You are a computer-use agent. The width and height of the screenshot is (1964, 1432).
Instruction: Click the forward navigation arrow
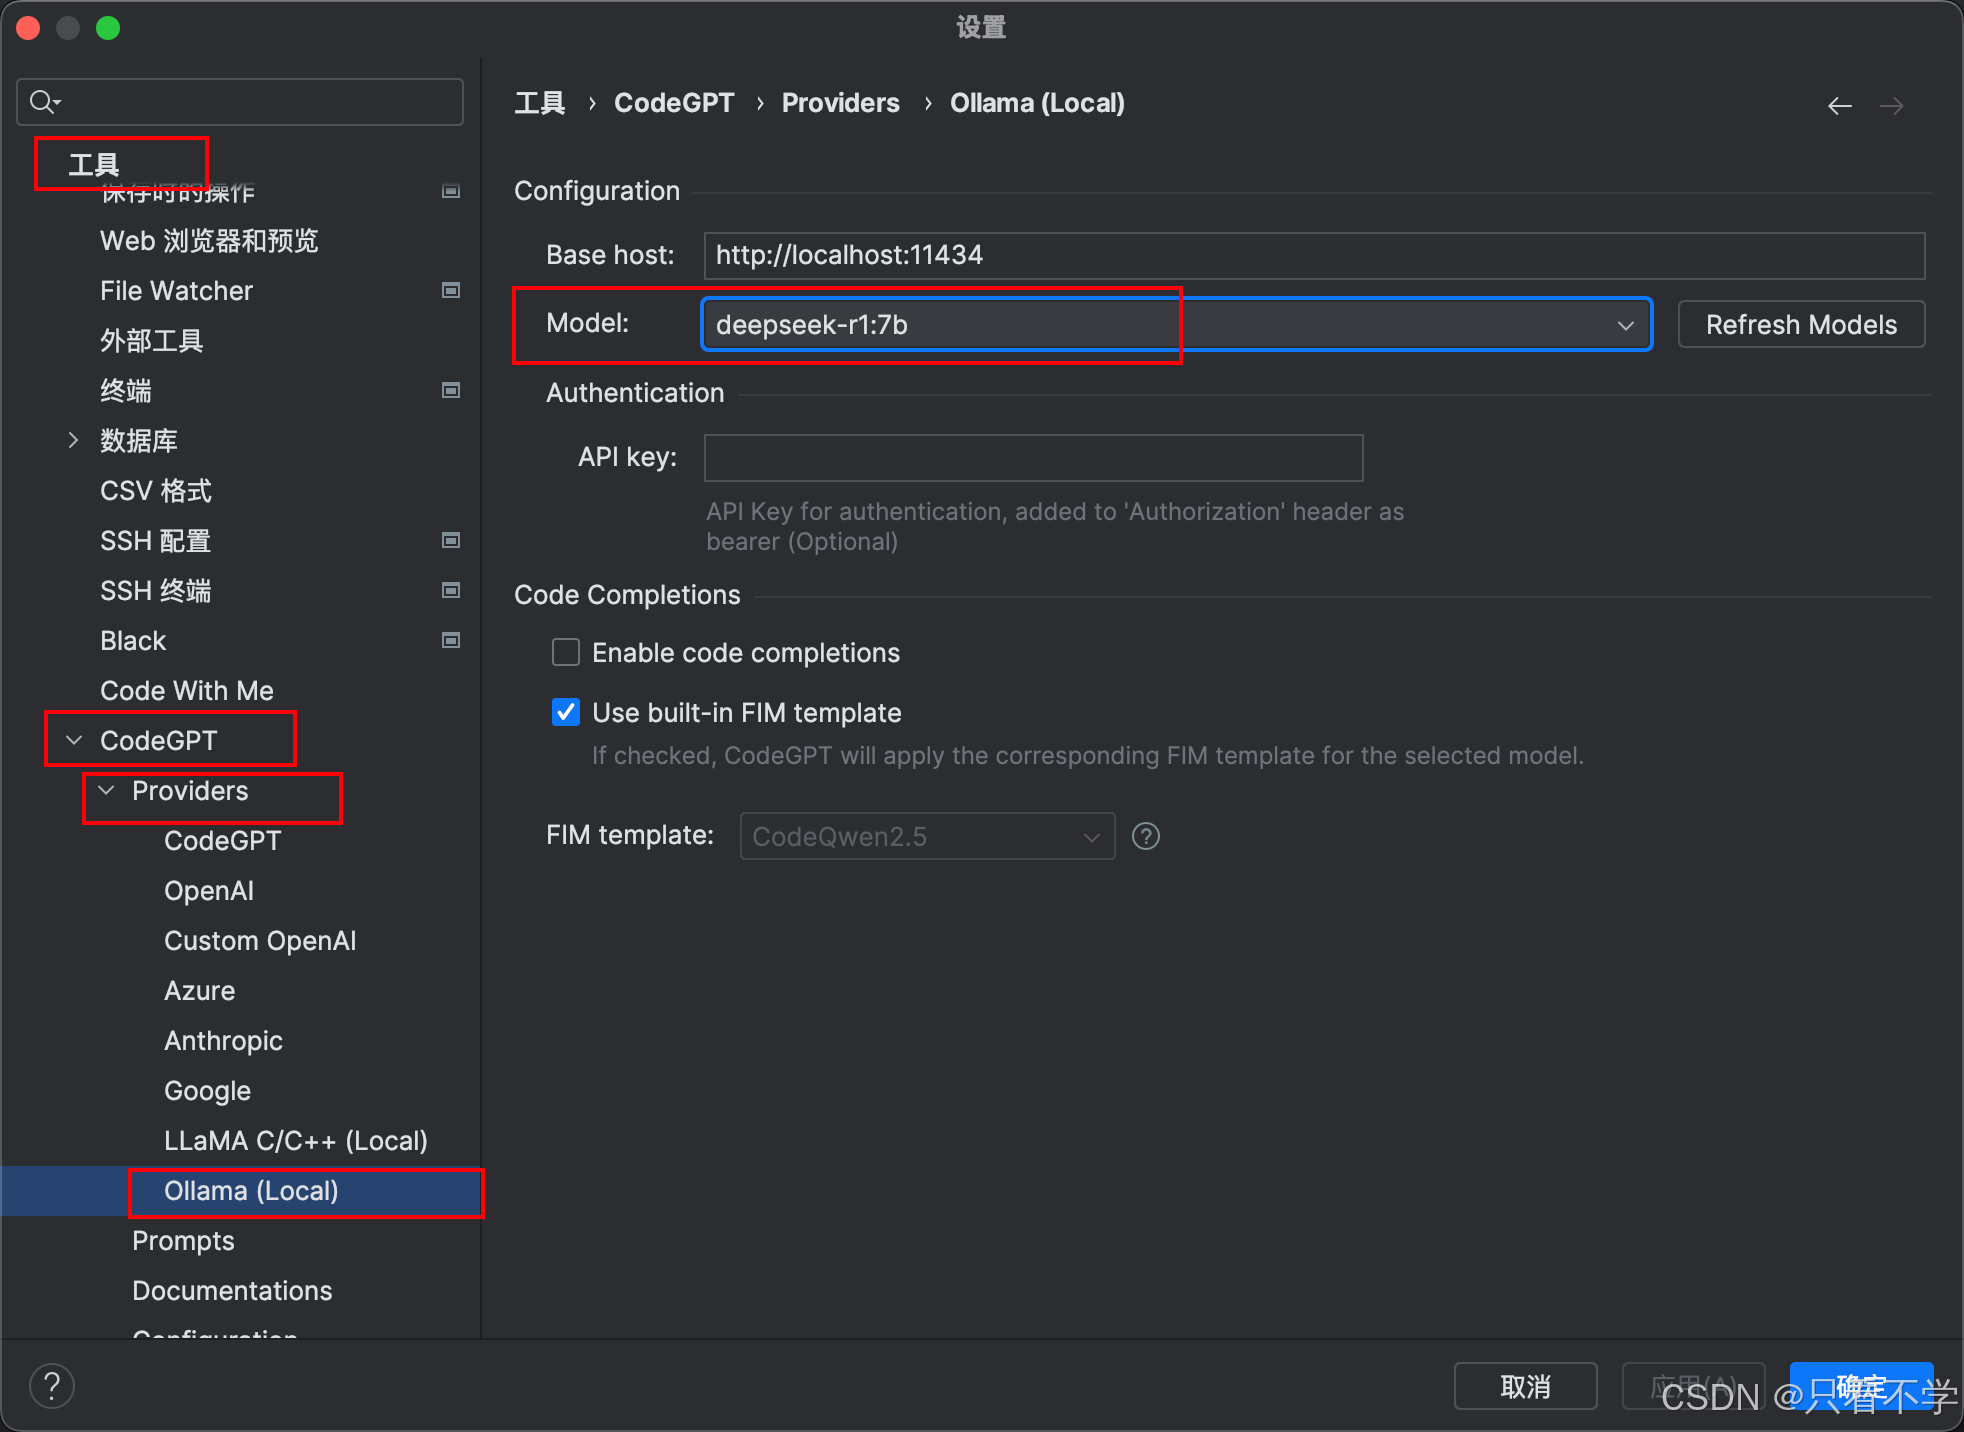[1893, 105]
